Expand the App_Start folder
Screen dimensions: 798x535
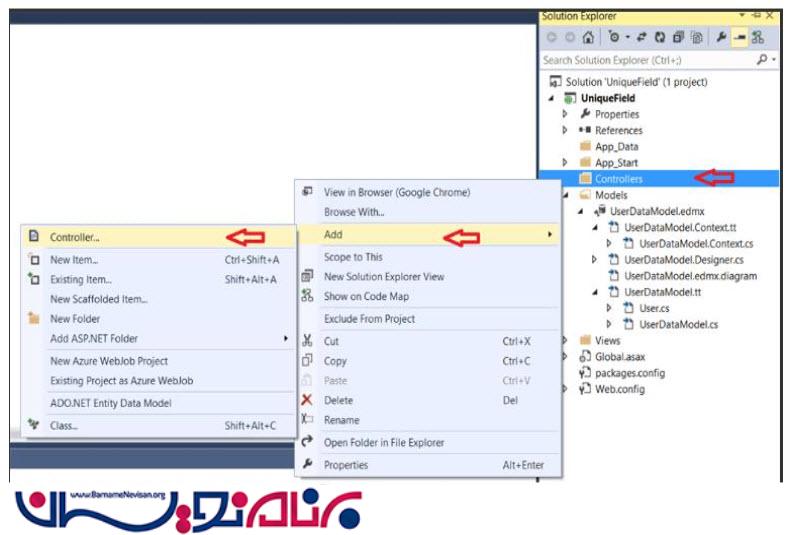[565, 163]
